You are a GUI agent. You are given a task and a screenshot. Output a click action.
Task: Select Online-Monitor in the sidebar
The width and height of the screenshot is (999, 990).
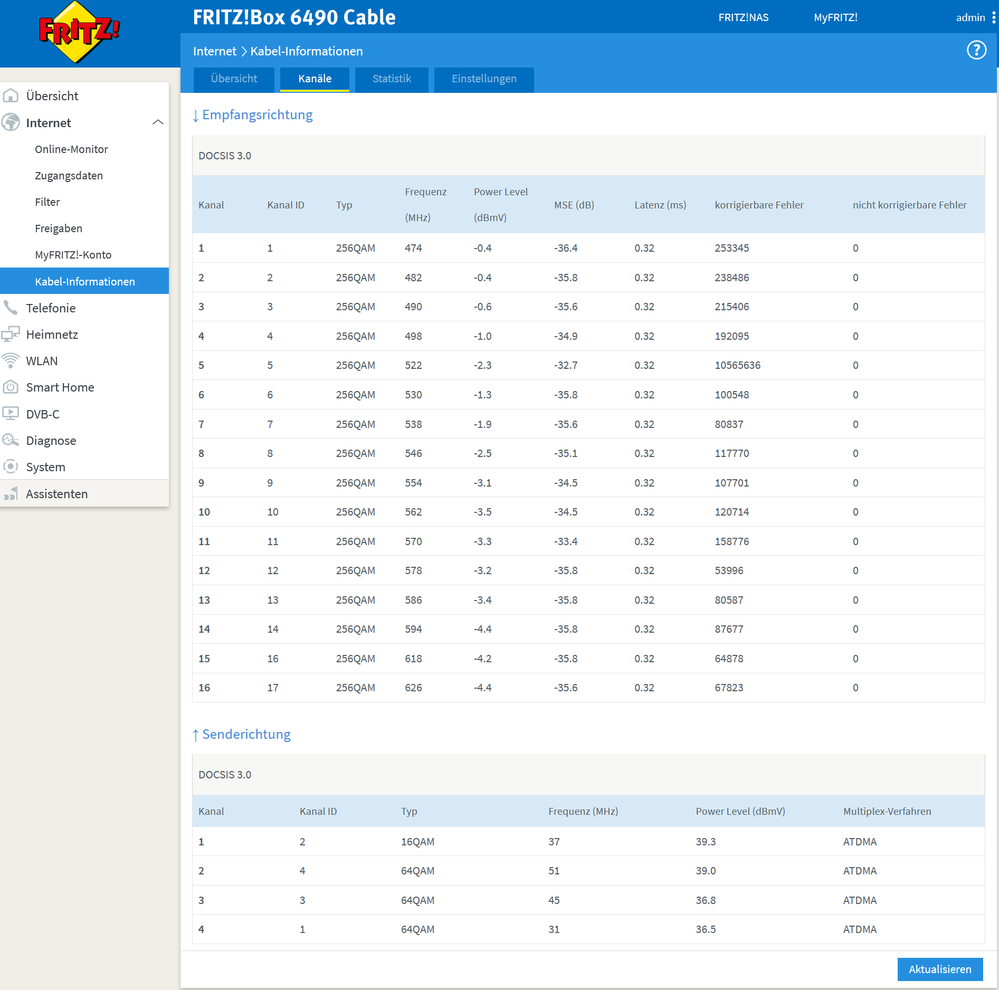click(71, 149)
